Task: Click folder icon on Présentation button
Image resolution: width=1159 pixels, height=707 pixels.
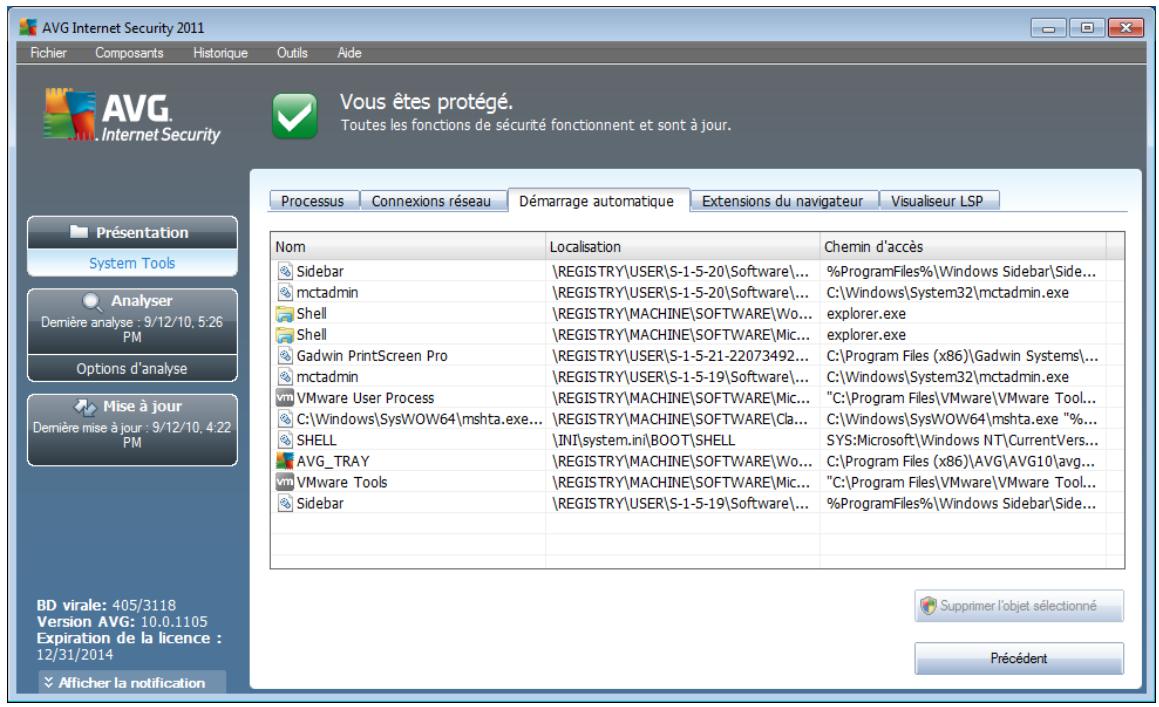Action: [x=79, y=231]
